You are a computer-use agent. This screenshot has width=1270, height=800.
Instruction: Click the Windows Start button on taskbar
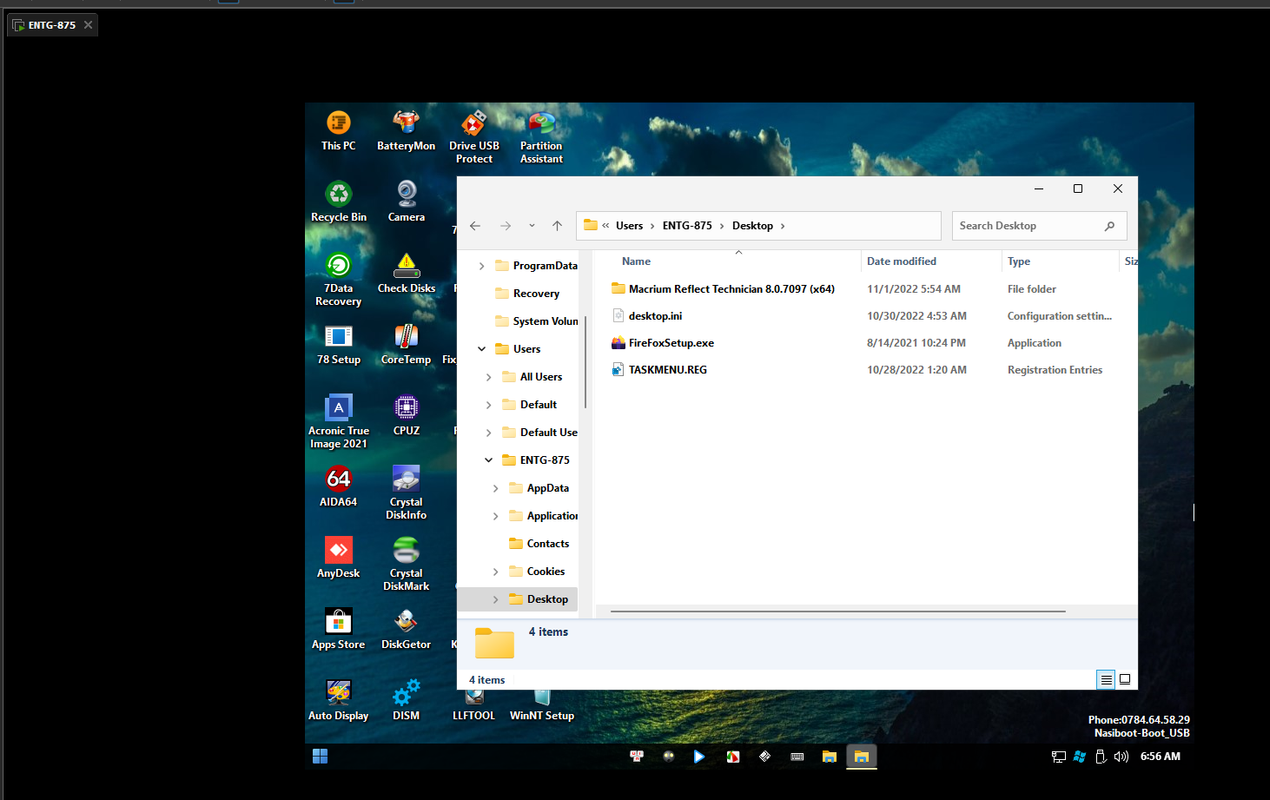point(320,757)
